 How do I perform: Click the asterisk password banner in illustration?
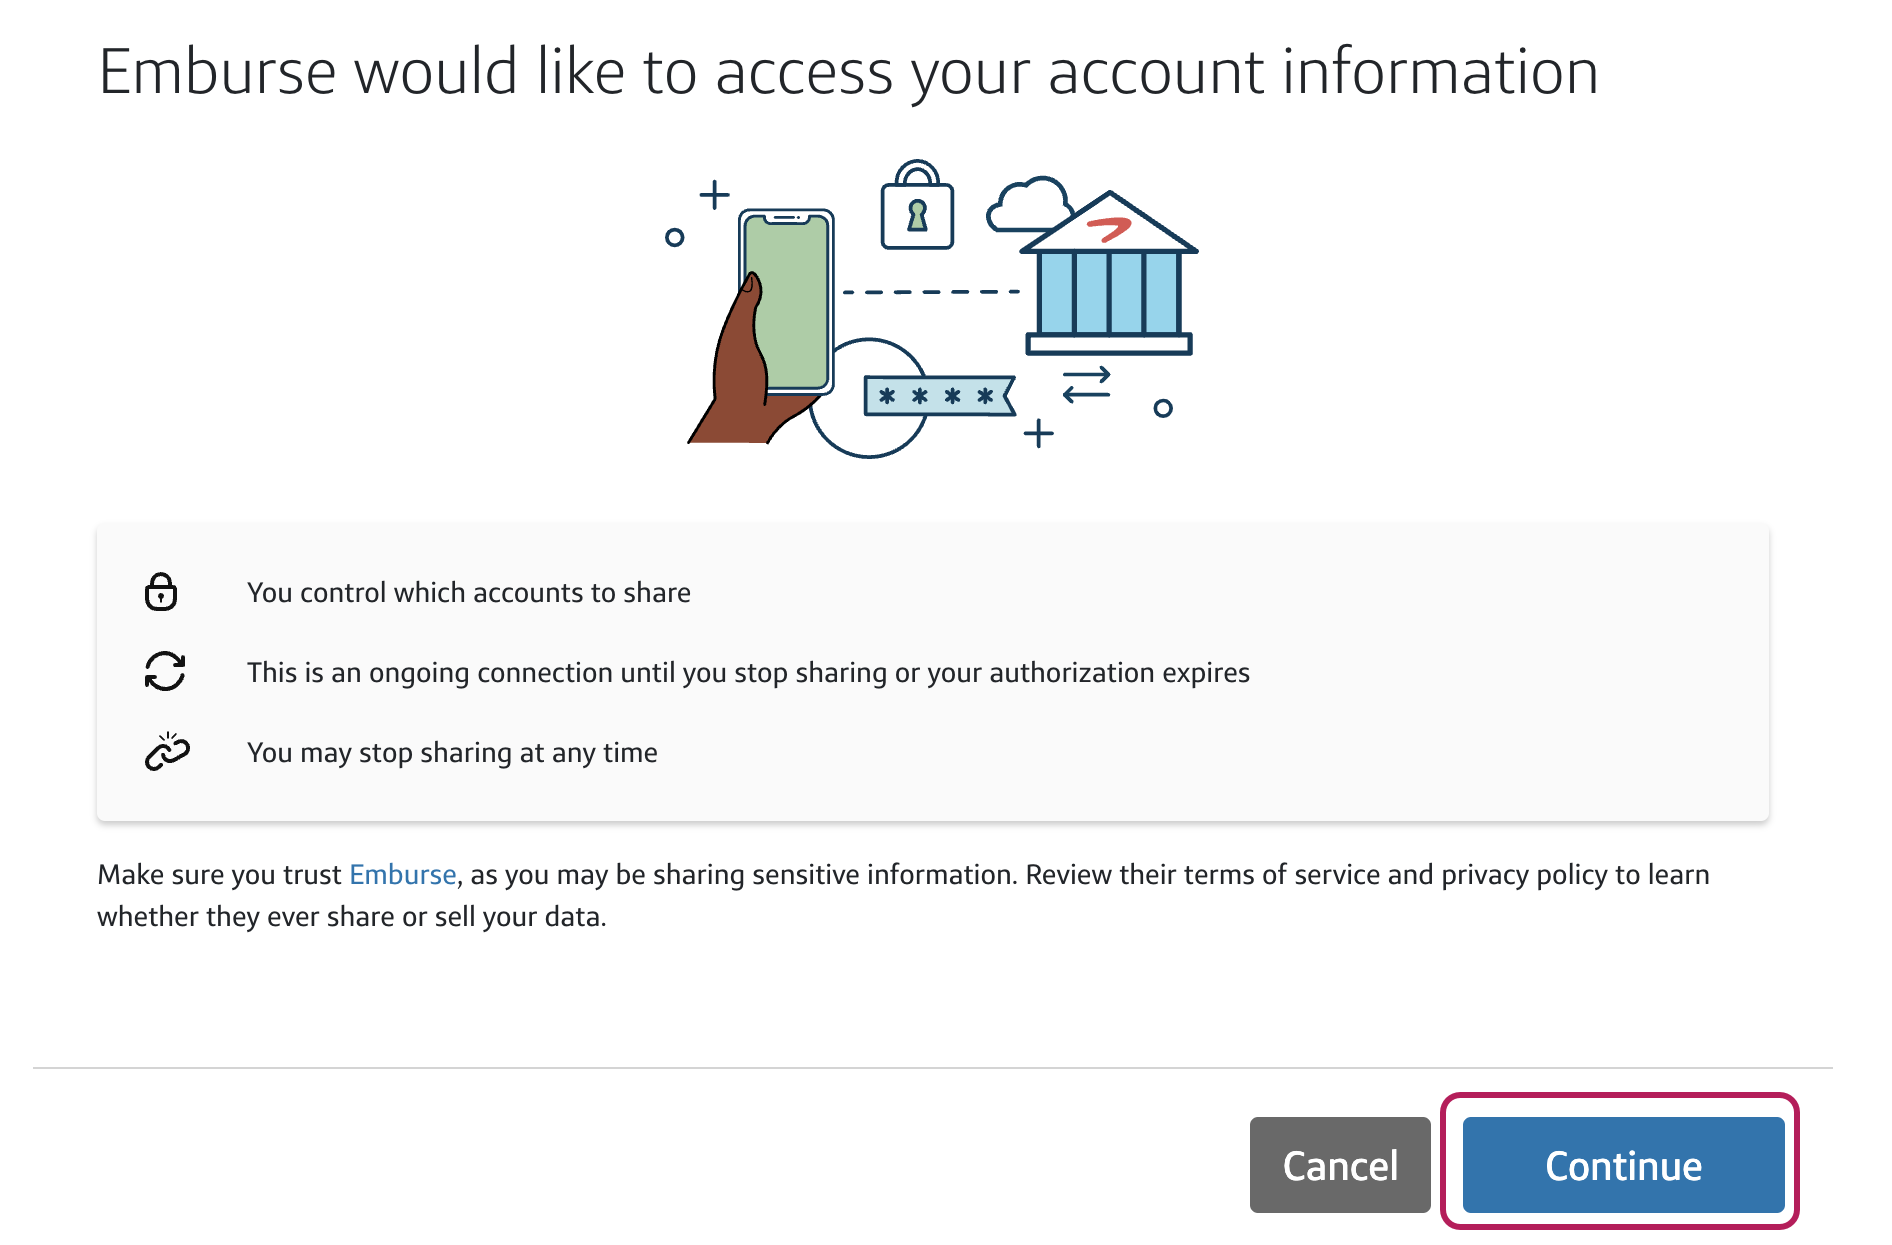[x=938, y=396]
